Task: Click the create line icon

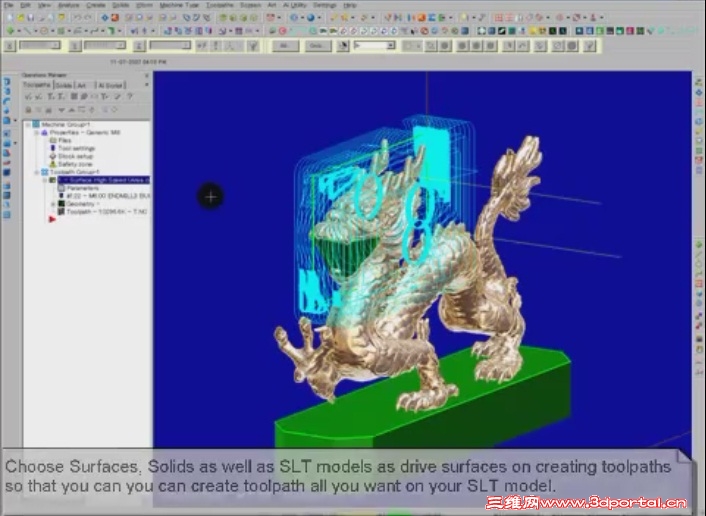Action: (x=28, y=31)
